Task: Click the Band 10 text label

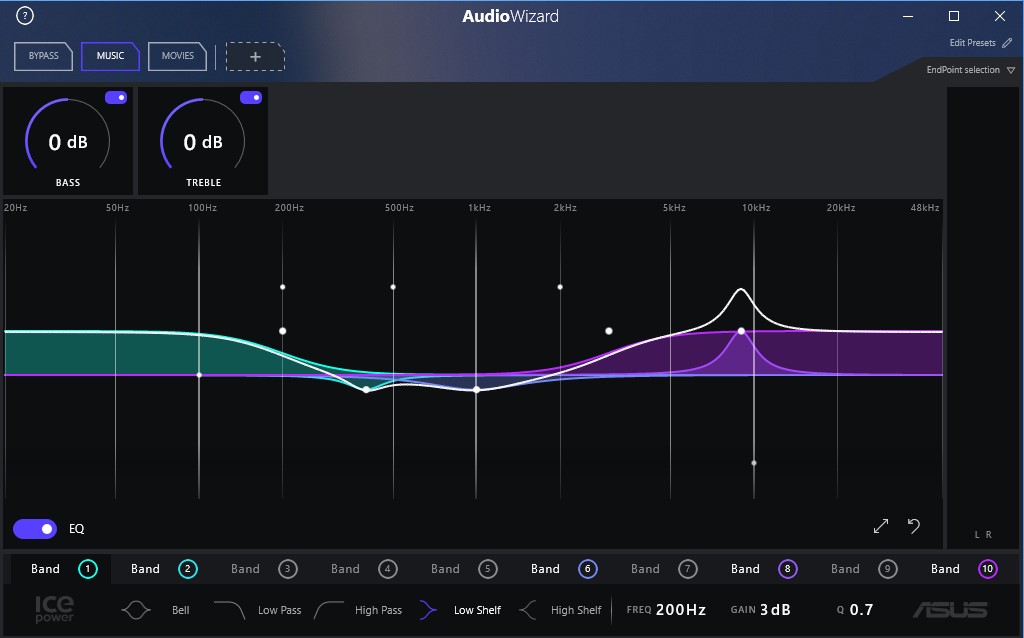Action: [945, 569]
